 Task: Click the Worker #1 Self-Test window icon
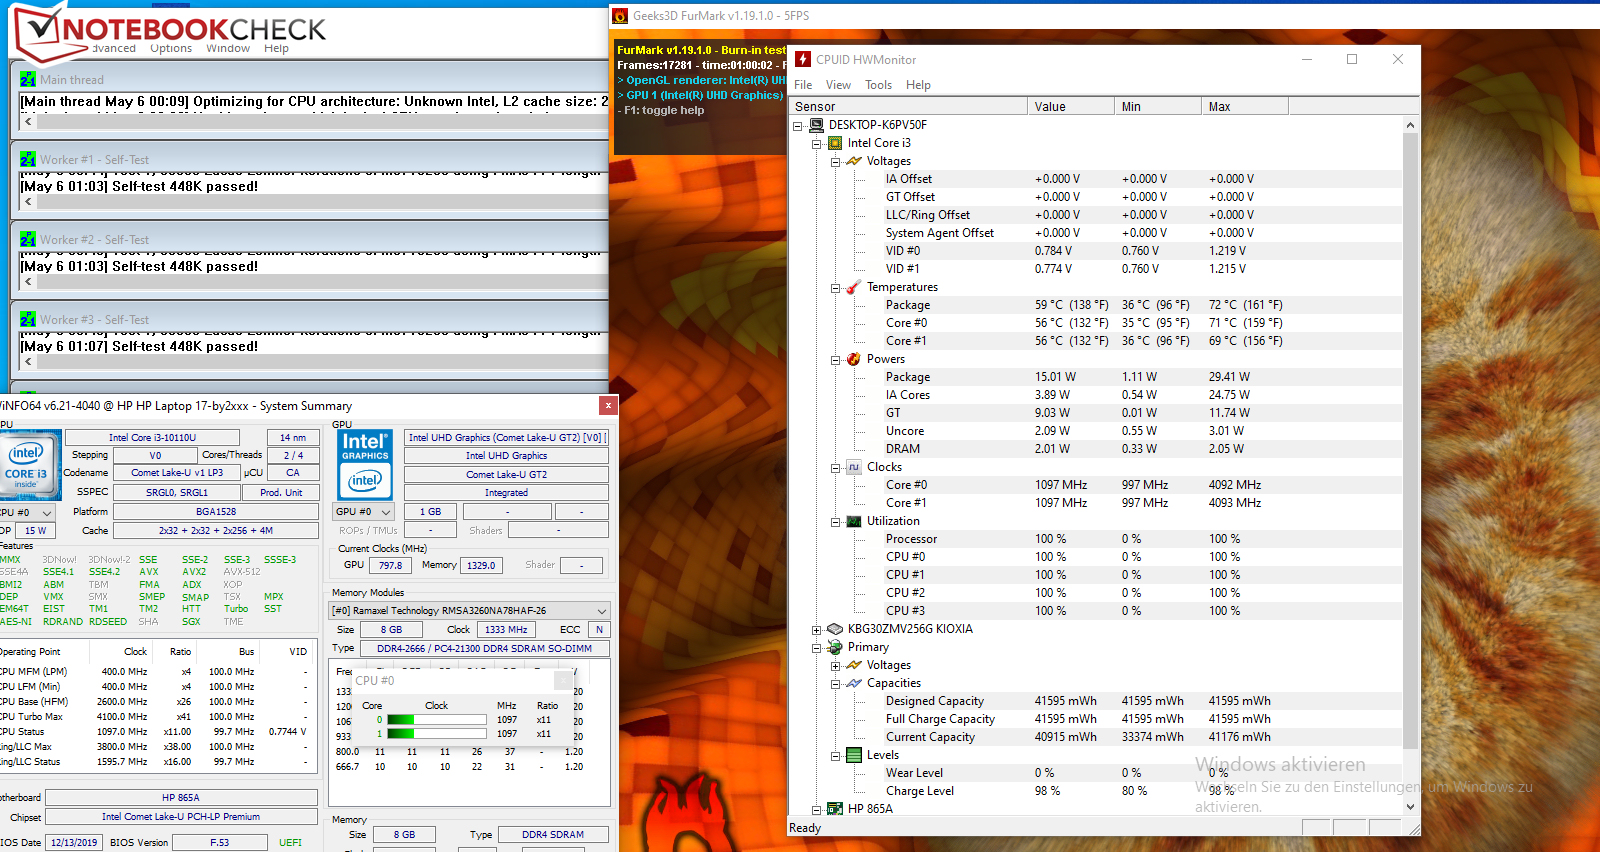click(28, 160)
